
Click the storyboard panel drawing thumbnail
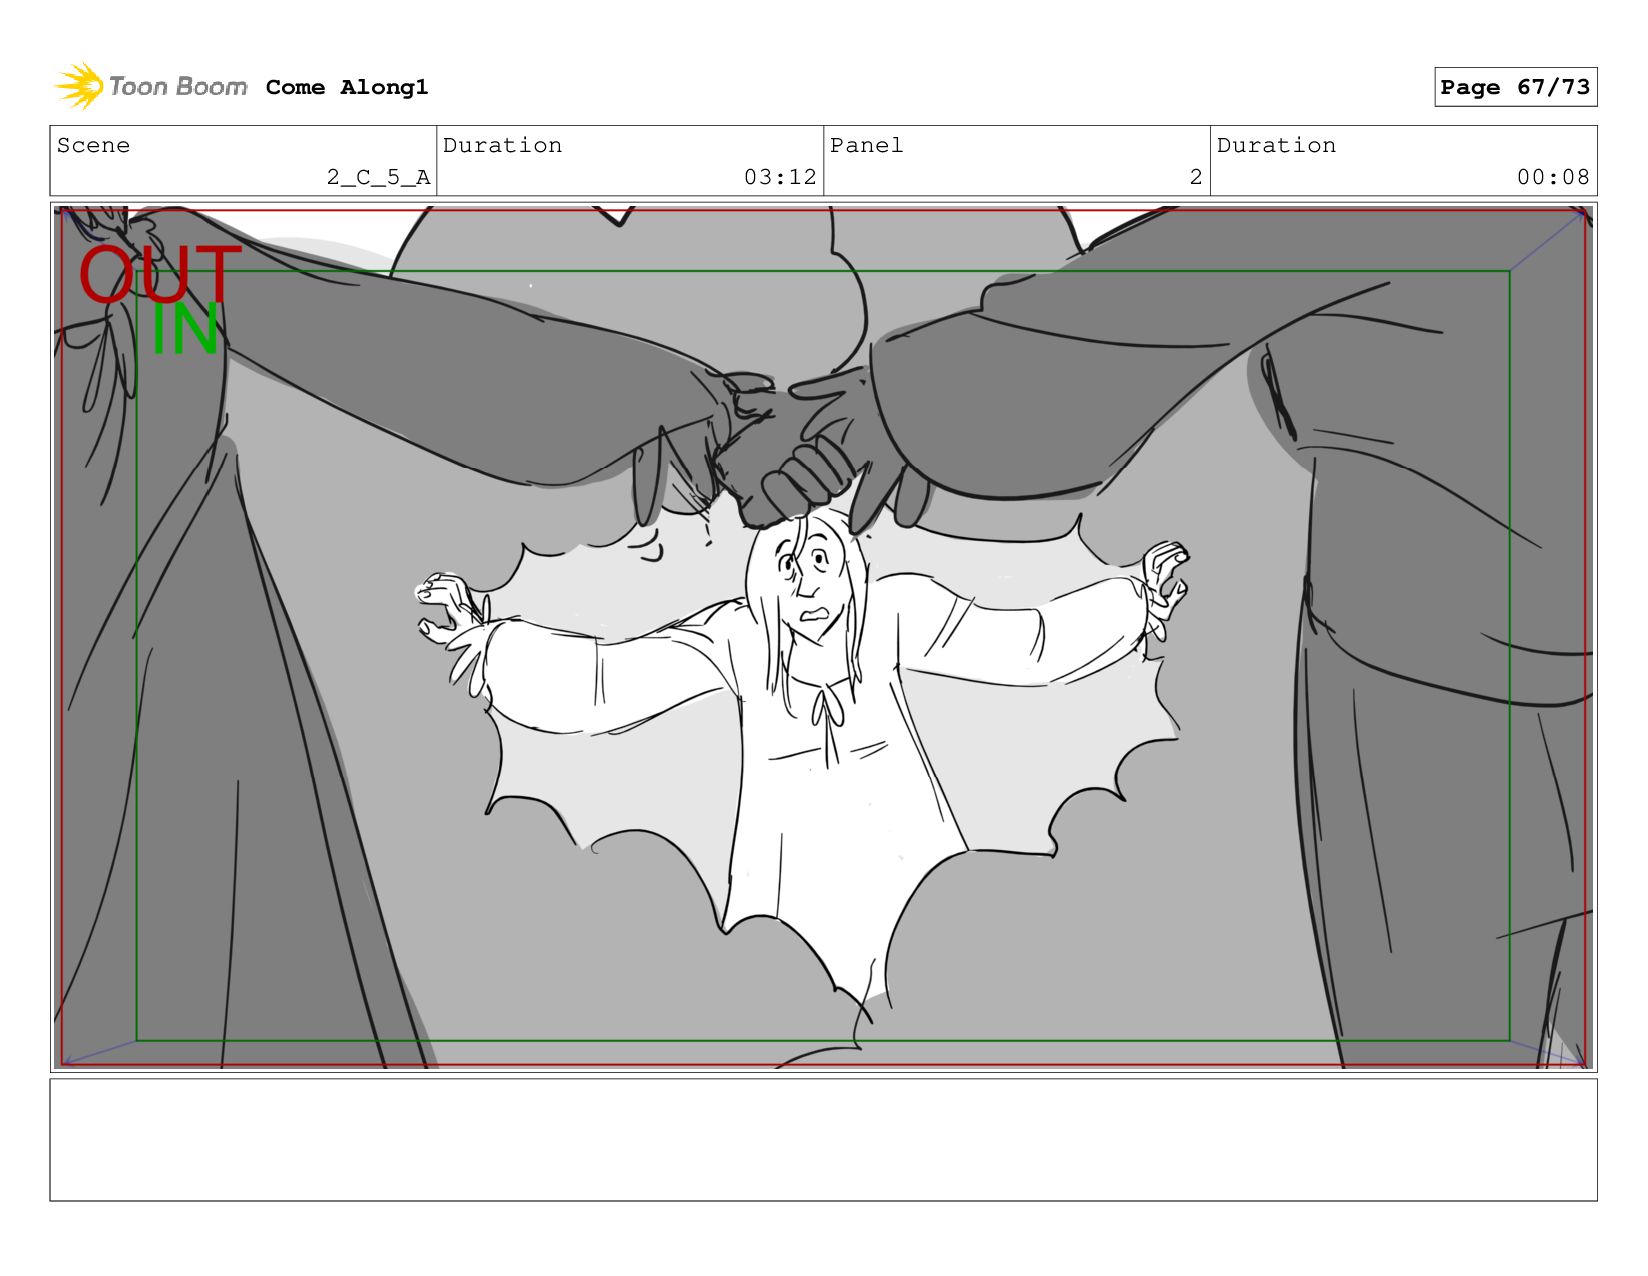point(823,637)
